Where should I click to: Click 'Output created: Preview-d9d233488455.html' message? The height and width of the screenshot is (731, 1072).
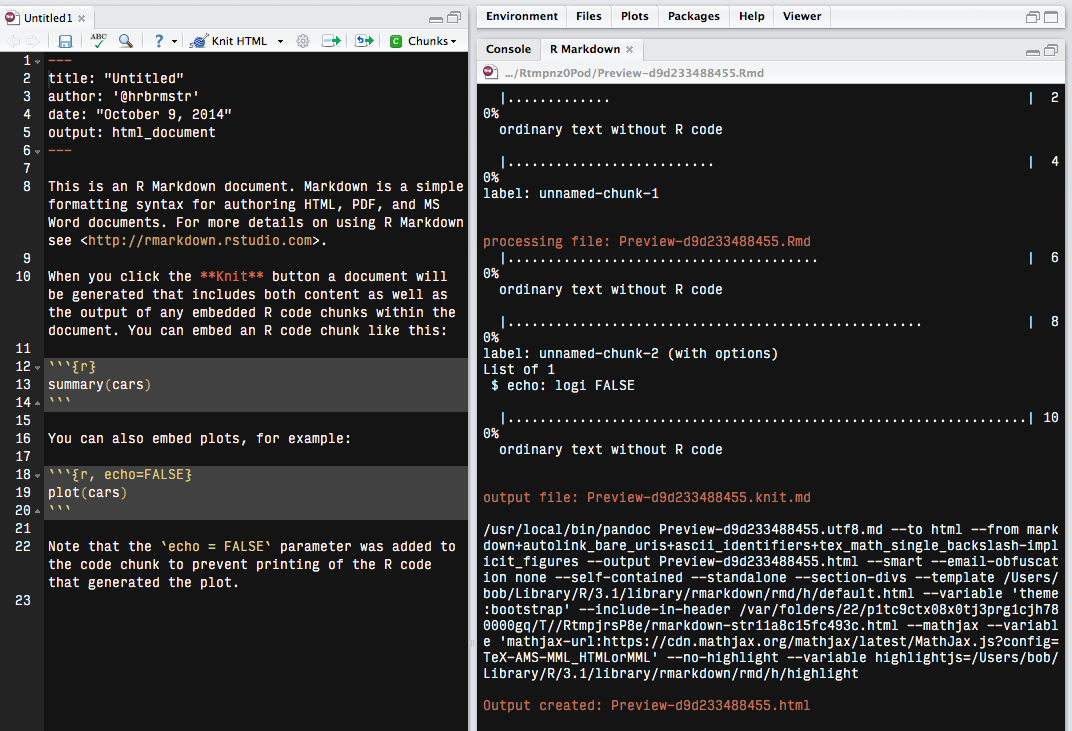tap(646, 705)
